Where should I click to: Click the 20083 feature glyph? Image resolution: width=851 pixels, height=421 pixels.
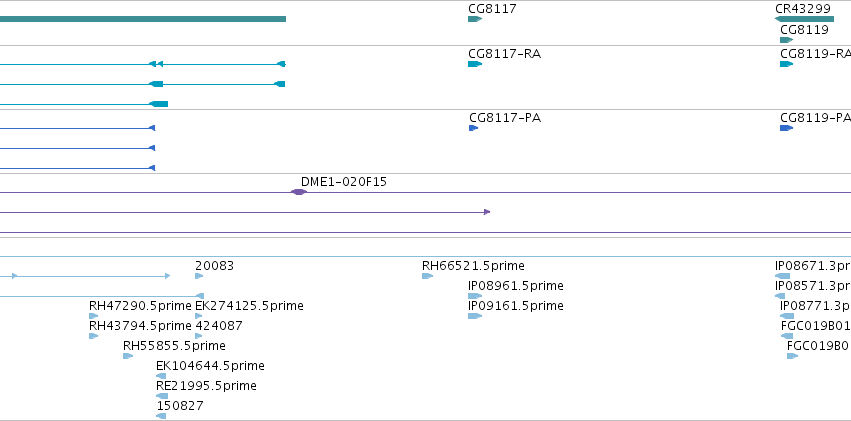[x=199, y=276]
